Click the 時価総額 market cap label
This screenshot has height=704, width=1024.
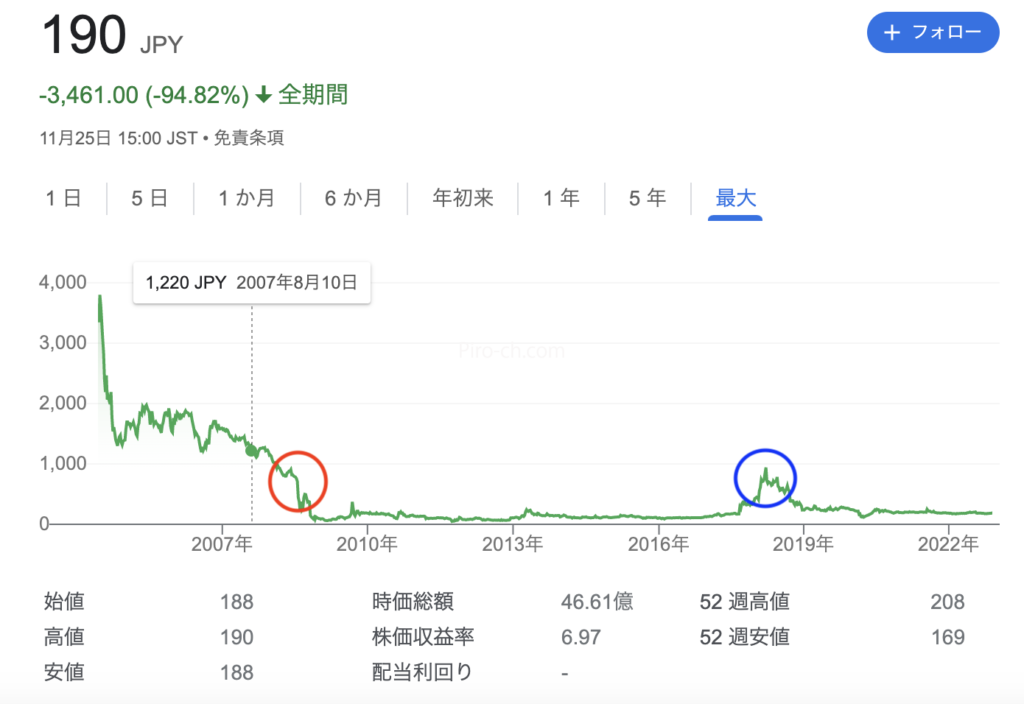tap(413, 602)
